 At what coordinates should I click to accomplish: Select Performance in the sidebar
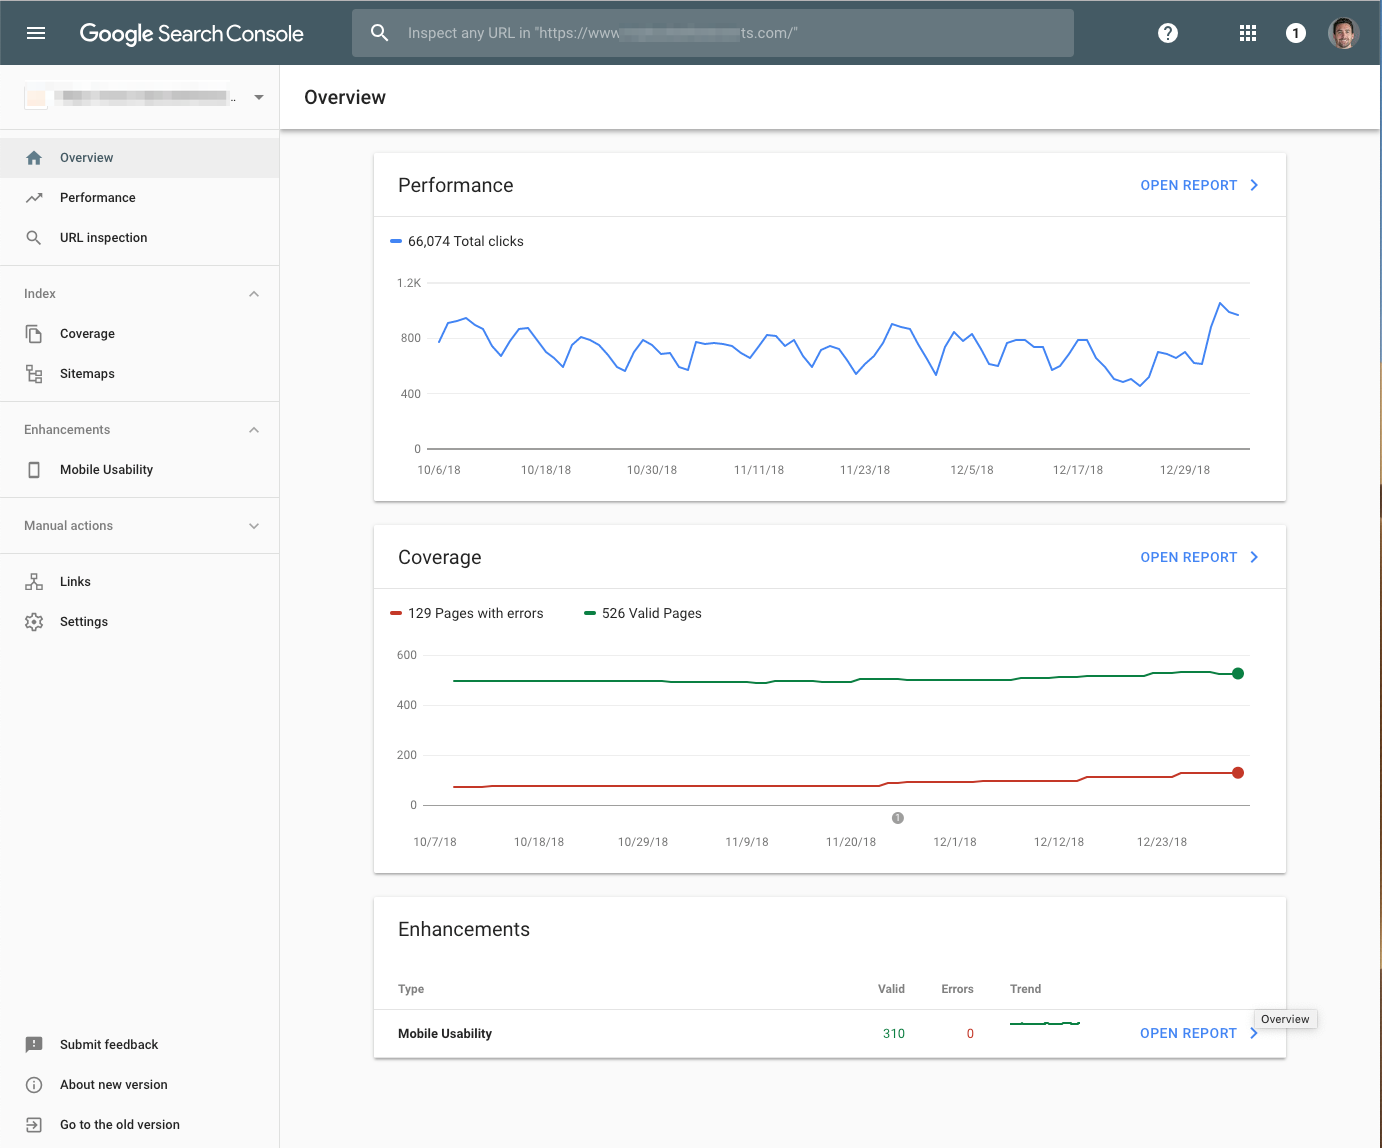point(98,198)
